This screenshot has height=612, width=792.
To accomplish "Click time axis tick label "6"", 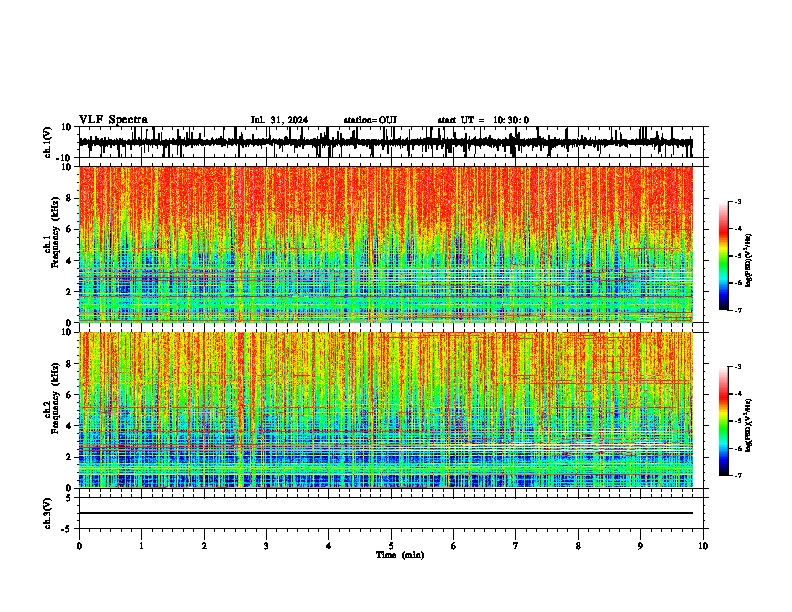I will 454,546.
